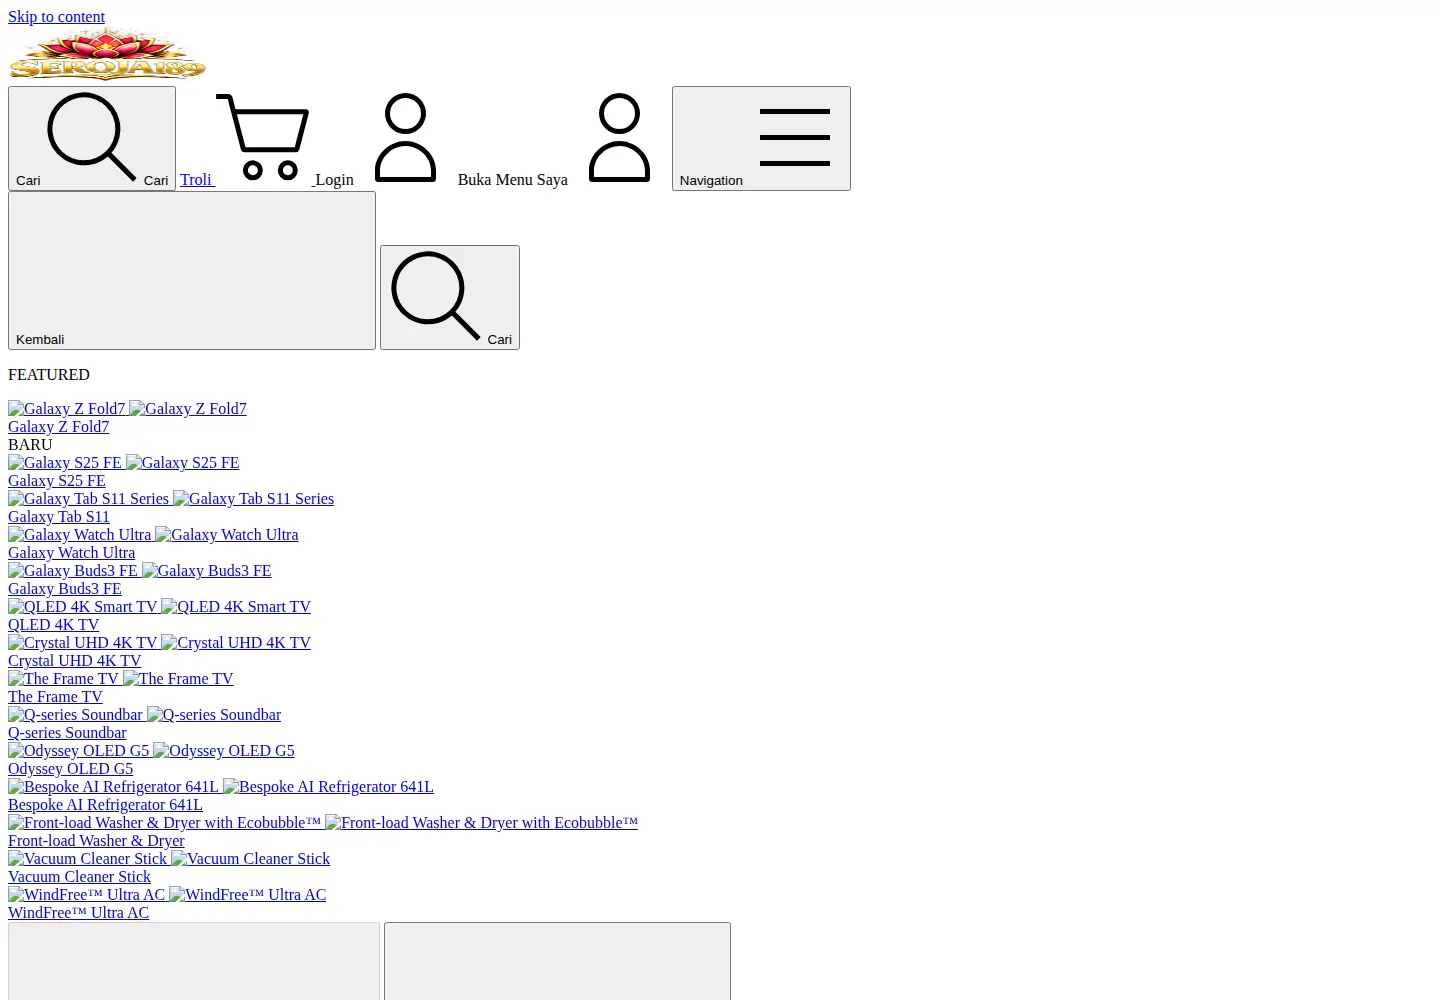The height and width of the screenshot is (1000, 1440).
Task: Select Galaxy Z Fold7 text link under its images
Action: click(x=59, y=426)
